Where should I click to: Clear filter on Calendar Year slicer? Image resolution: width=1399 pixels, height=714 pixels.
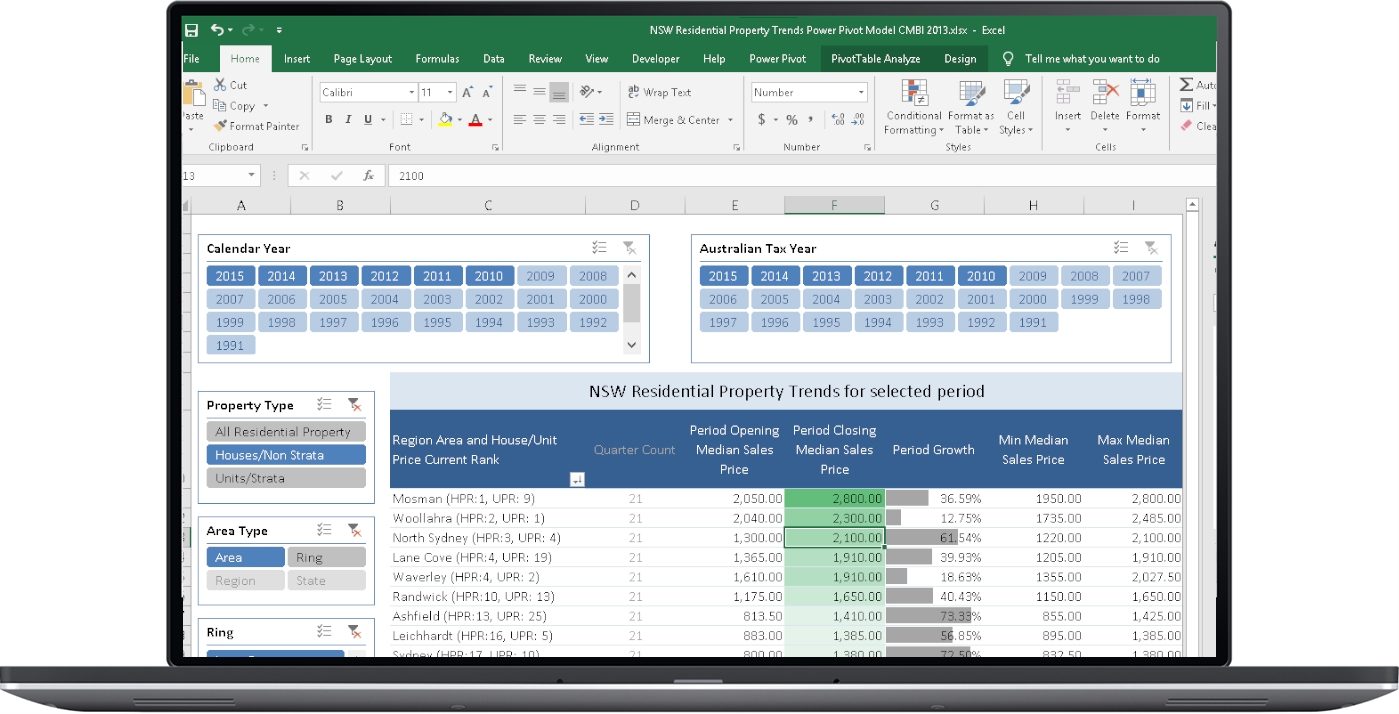629,248
